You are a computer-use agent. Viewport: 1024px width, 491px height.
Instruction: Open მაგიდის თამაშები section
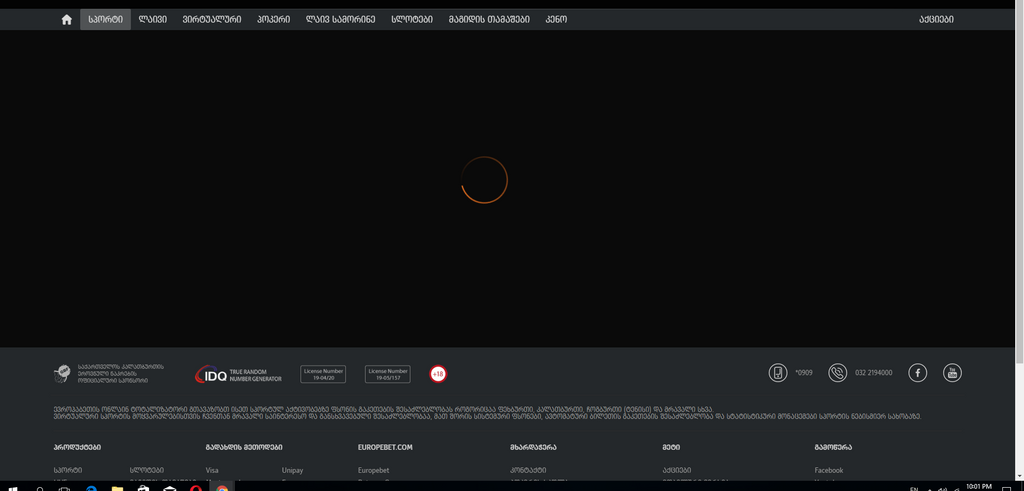489,20
